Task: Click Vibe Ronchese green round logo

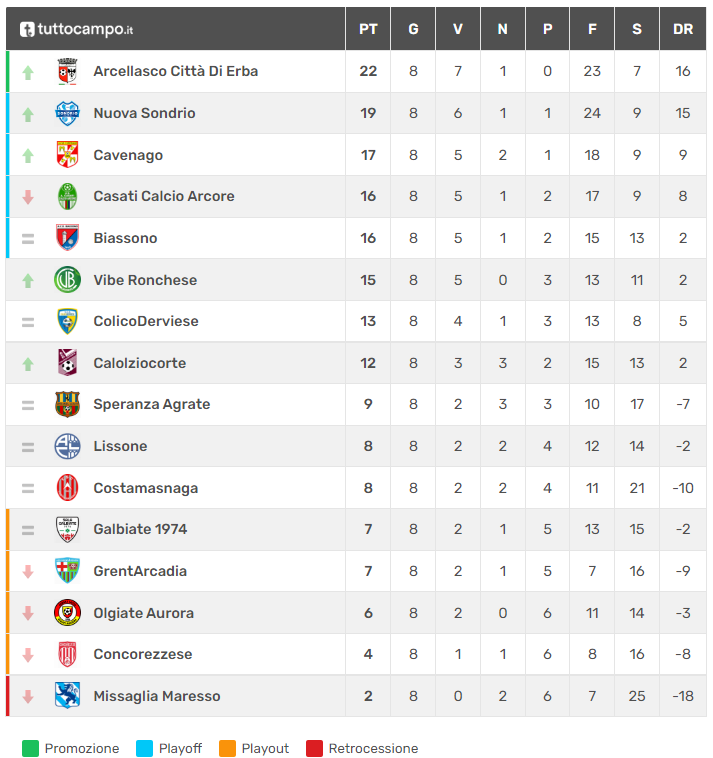Action: (x=67, y=280)
